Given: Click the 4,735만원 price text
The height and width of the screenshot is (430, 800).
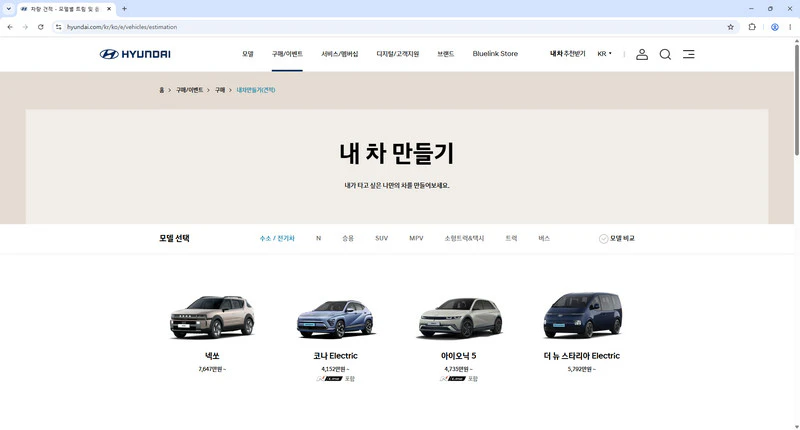Looking at the screenshot, I should point(458,369).
